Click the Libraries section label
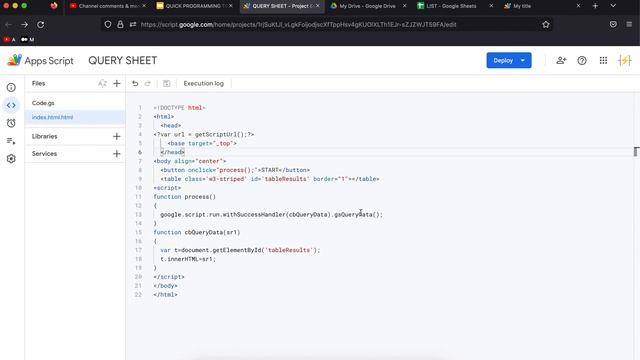This screenshot has width=640, height=360. [x=44, y=136]
